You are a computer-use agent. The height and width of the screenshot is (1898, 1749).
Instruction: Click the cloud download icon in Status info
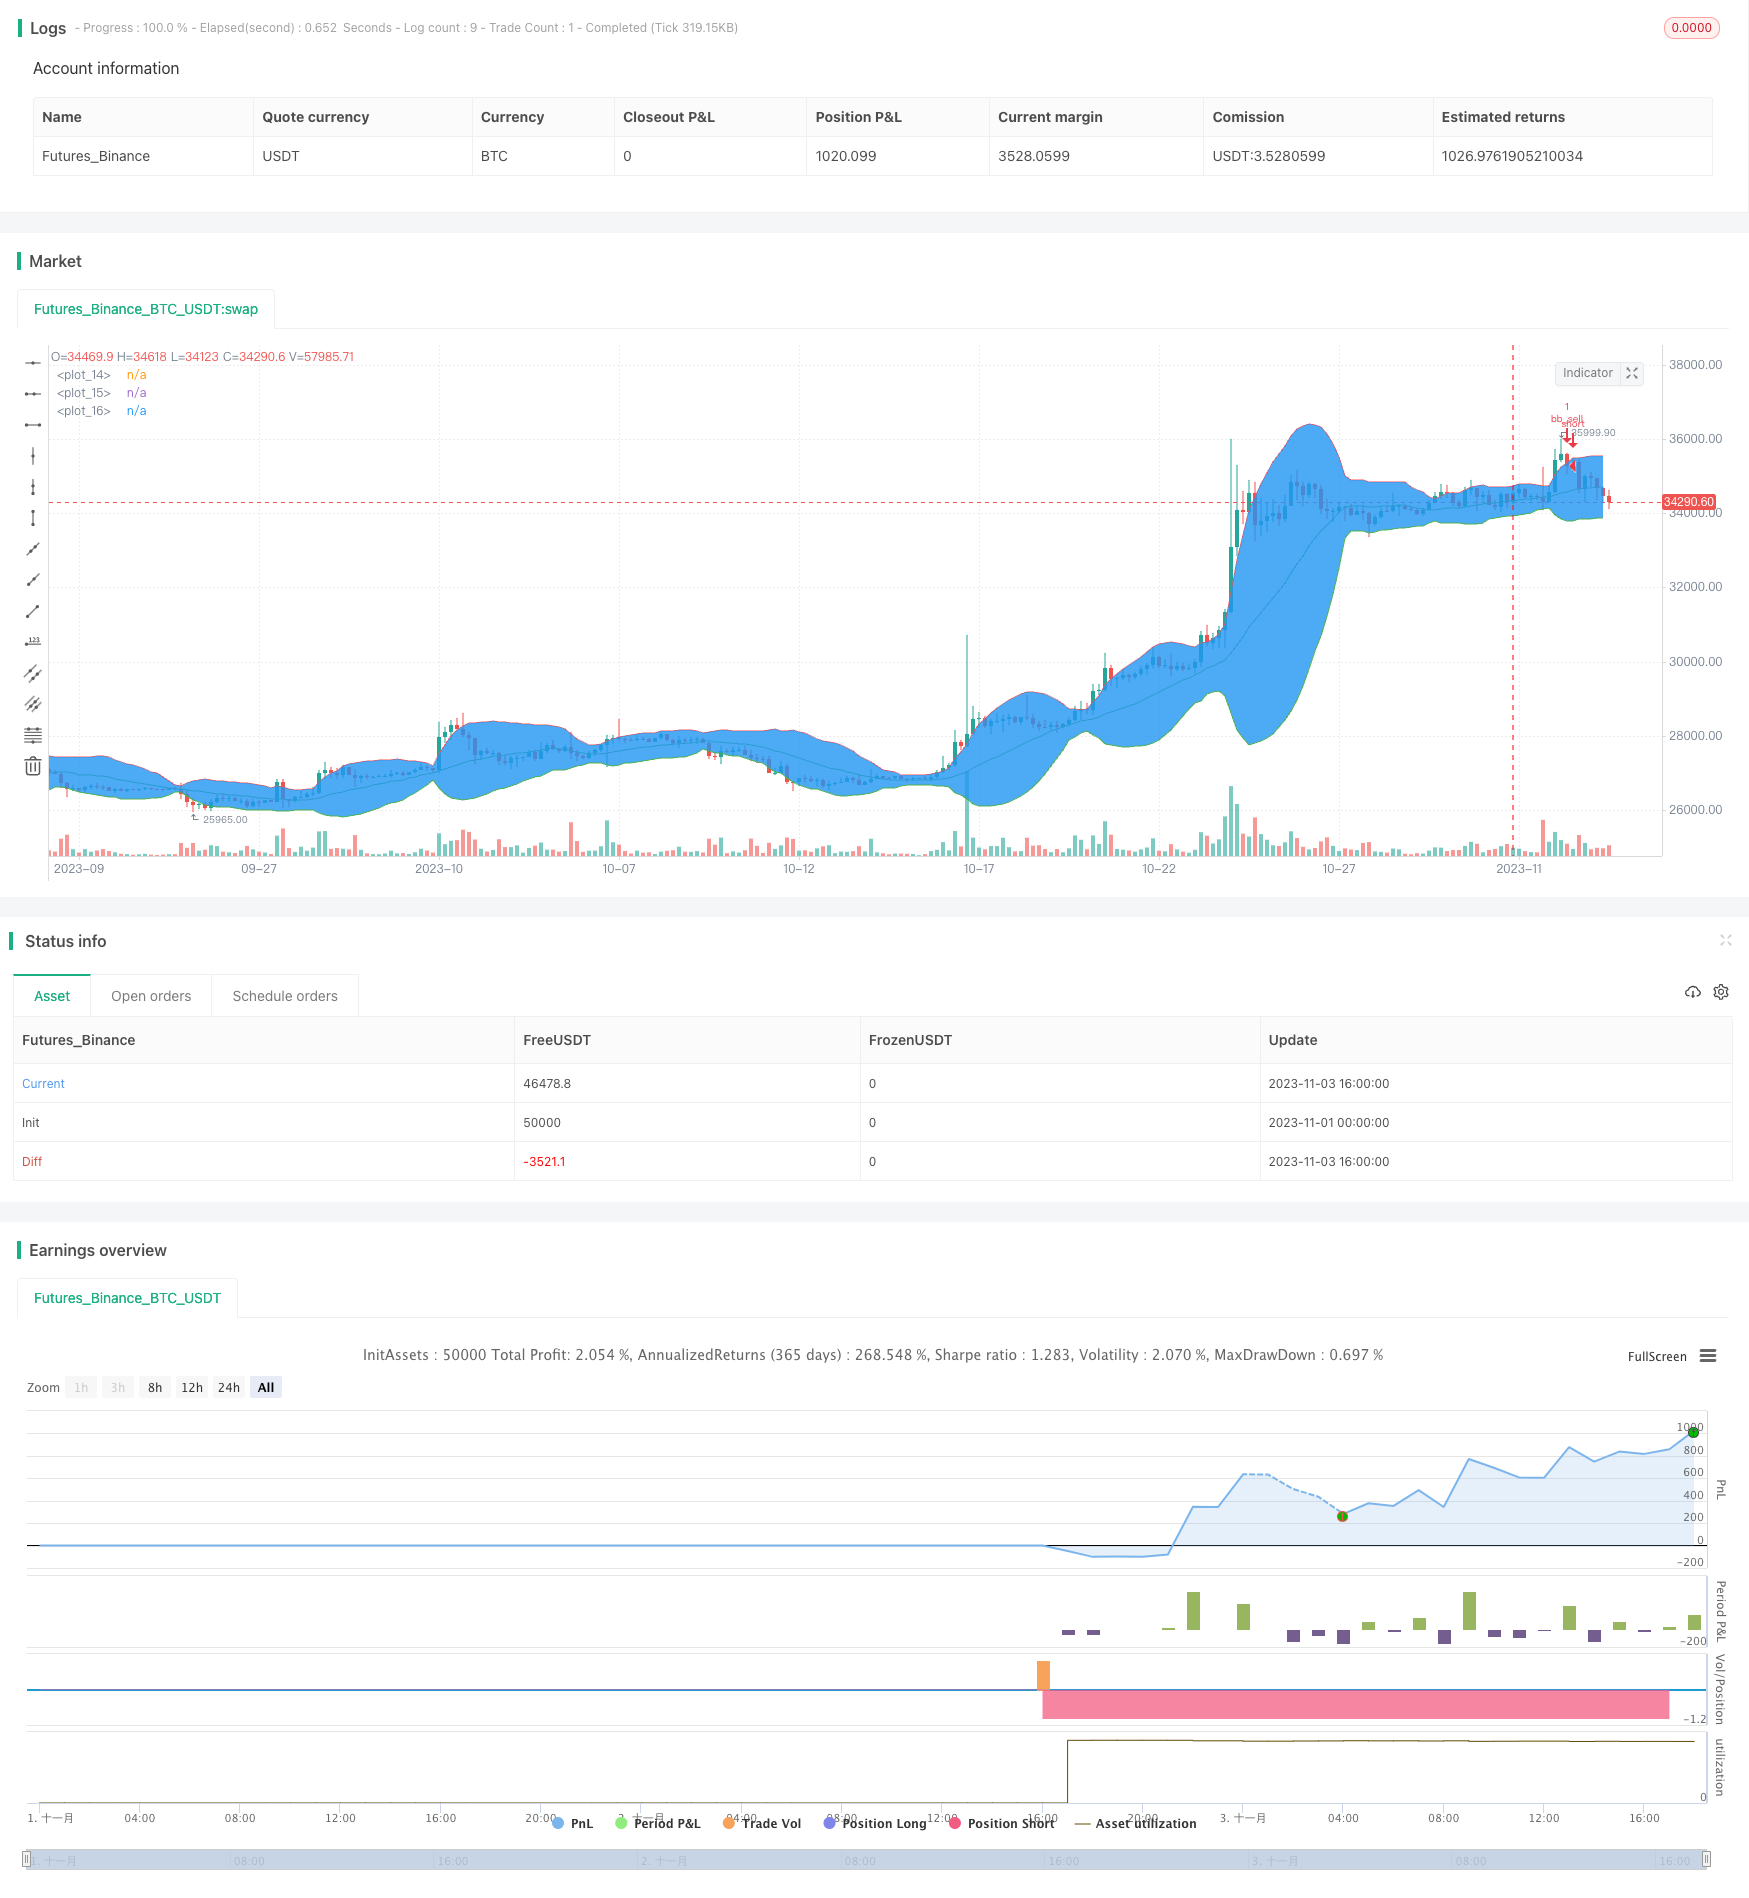(x=1692, y=992)
